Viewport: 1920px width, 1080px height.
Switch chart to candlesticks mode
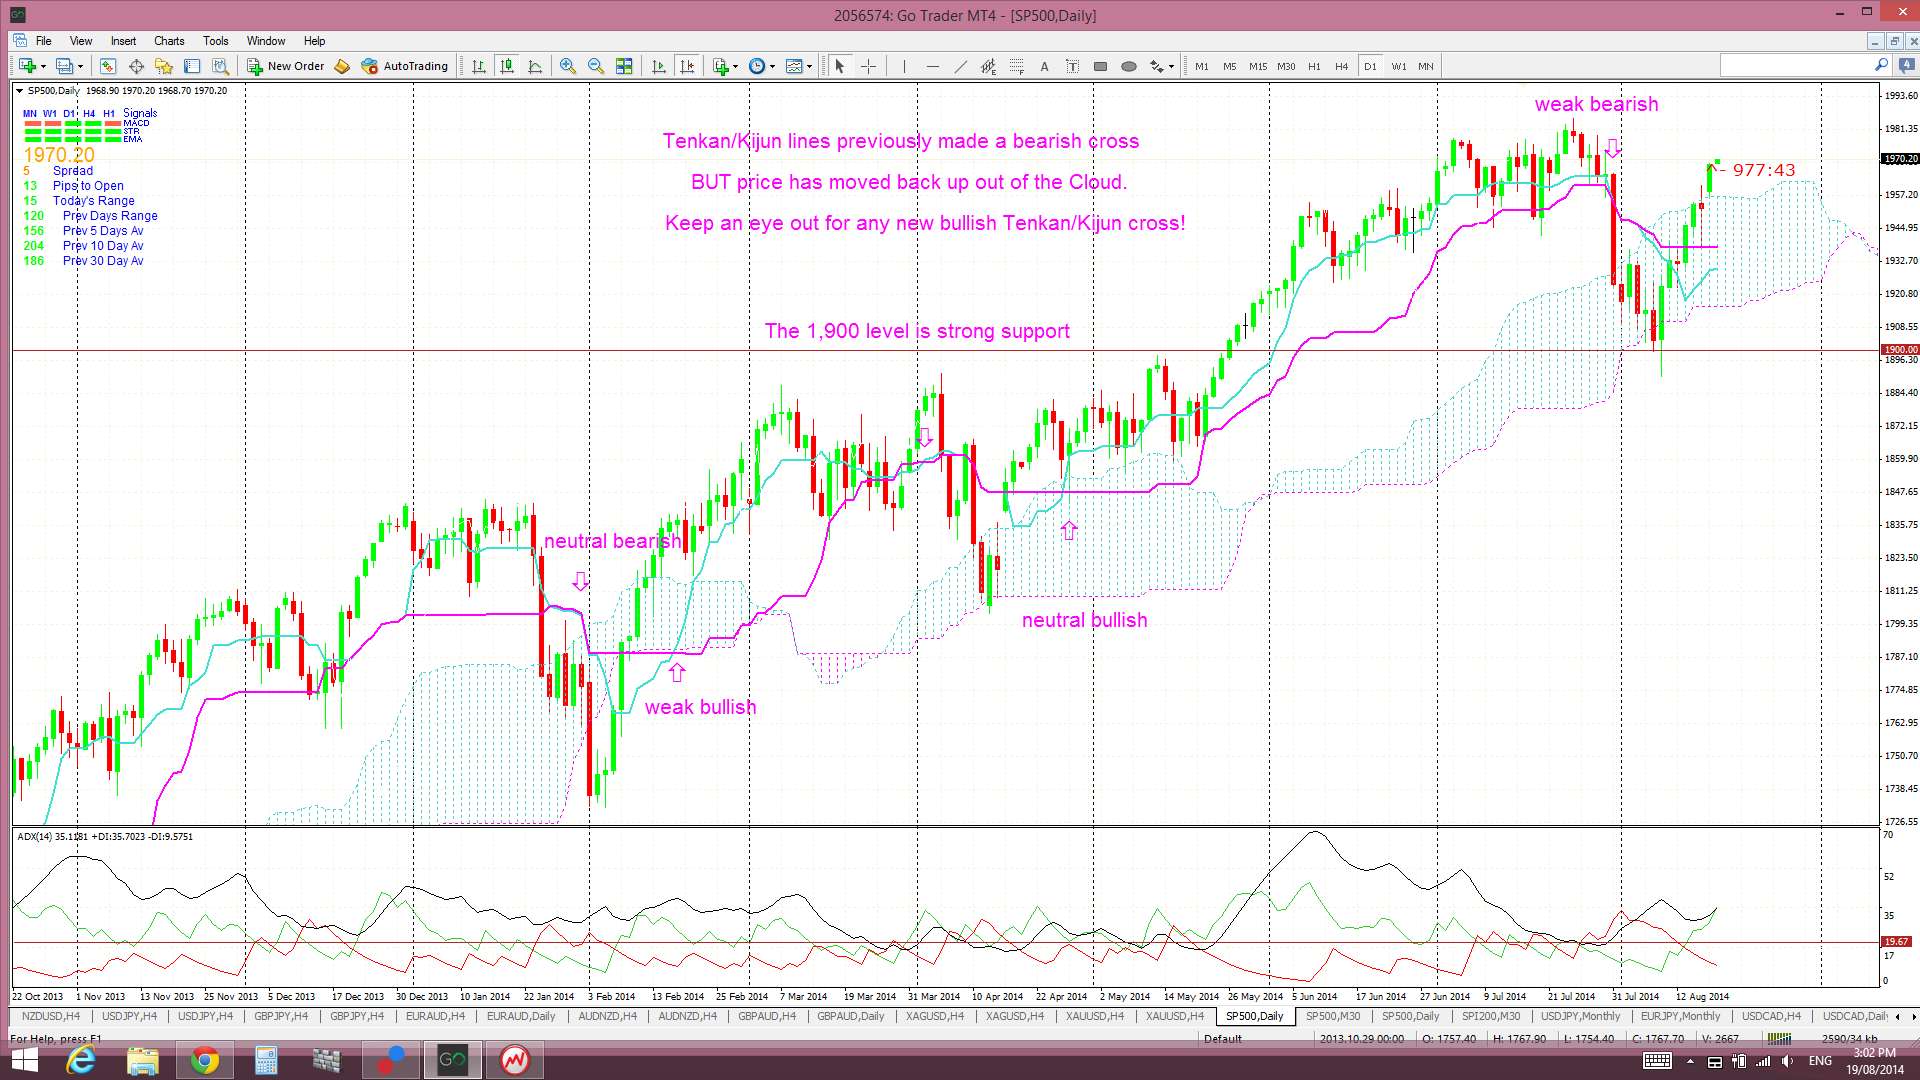(507, 66)
